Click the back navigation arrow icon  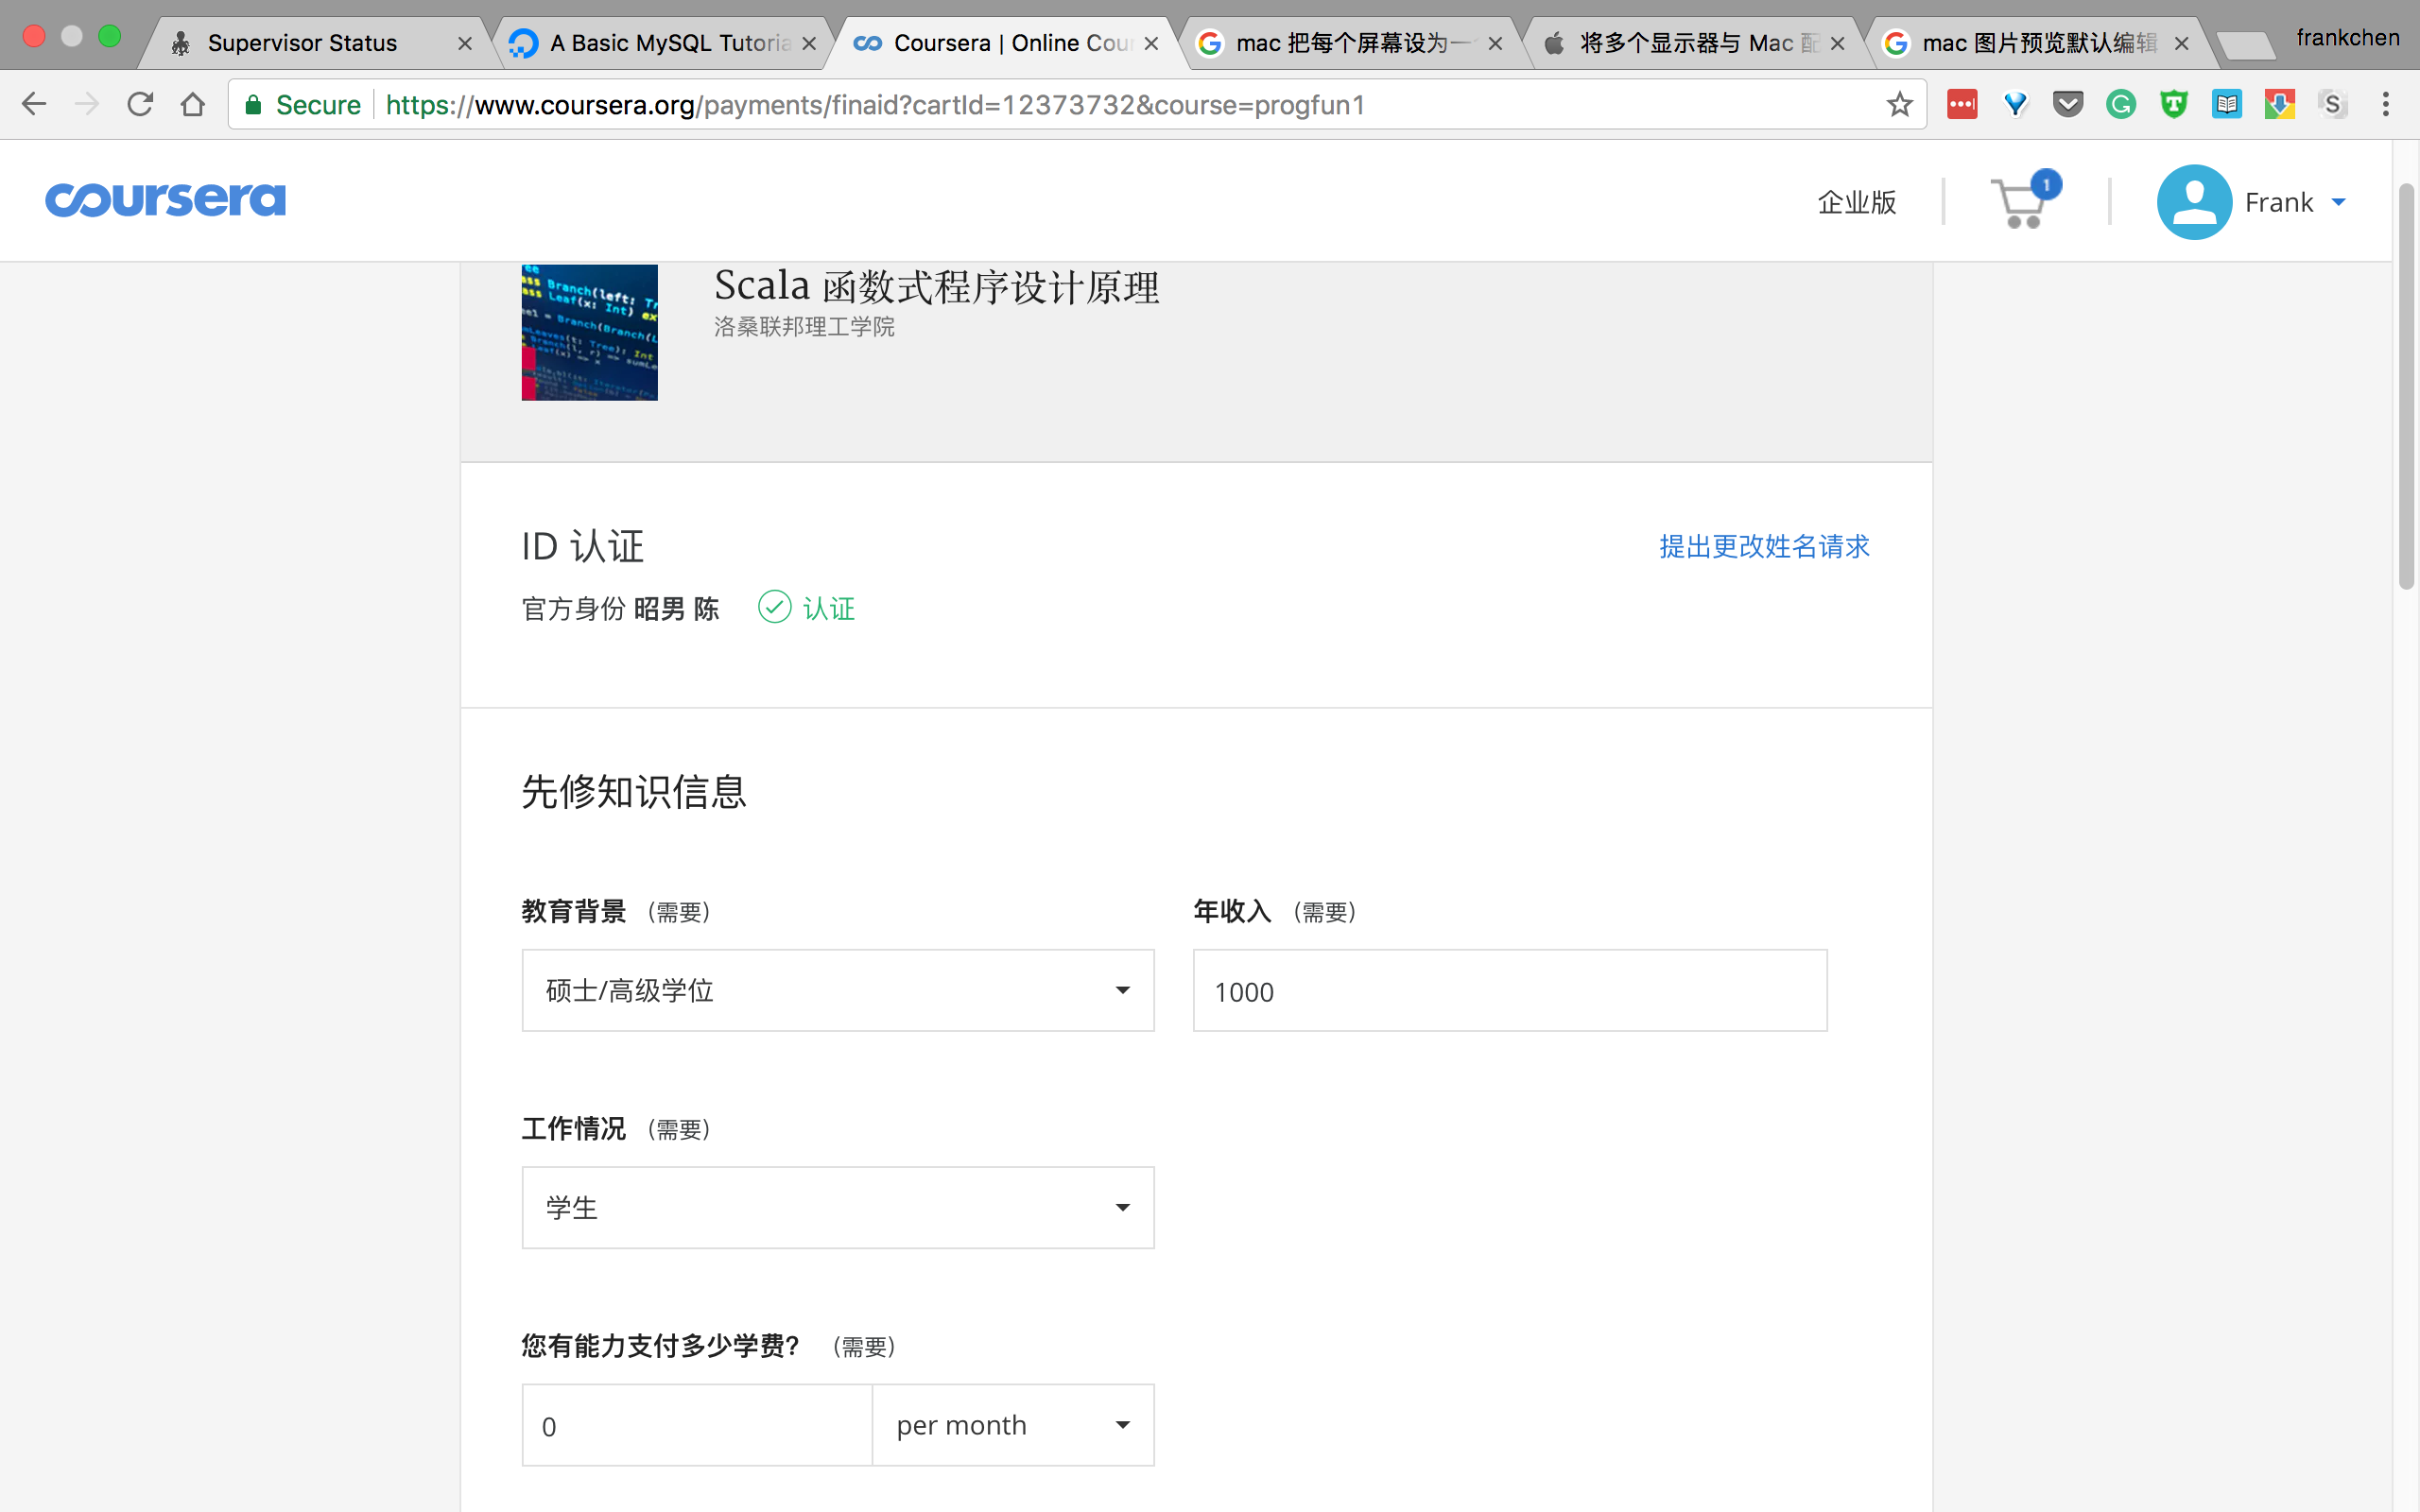(x=33, y=105)
